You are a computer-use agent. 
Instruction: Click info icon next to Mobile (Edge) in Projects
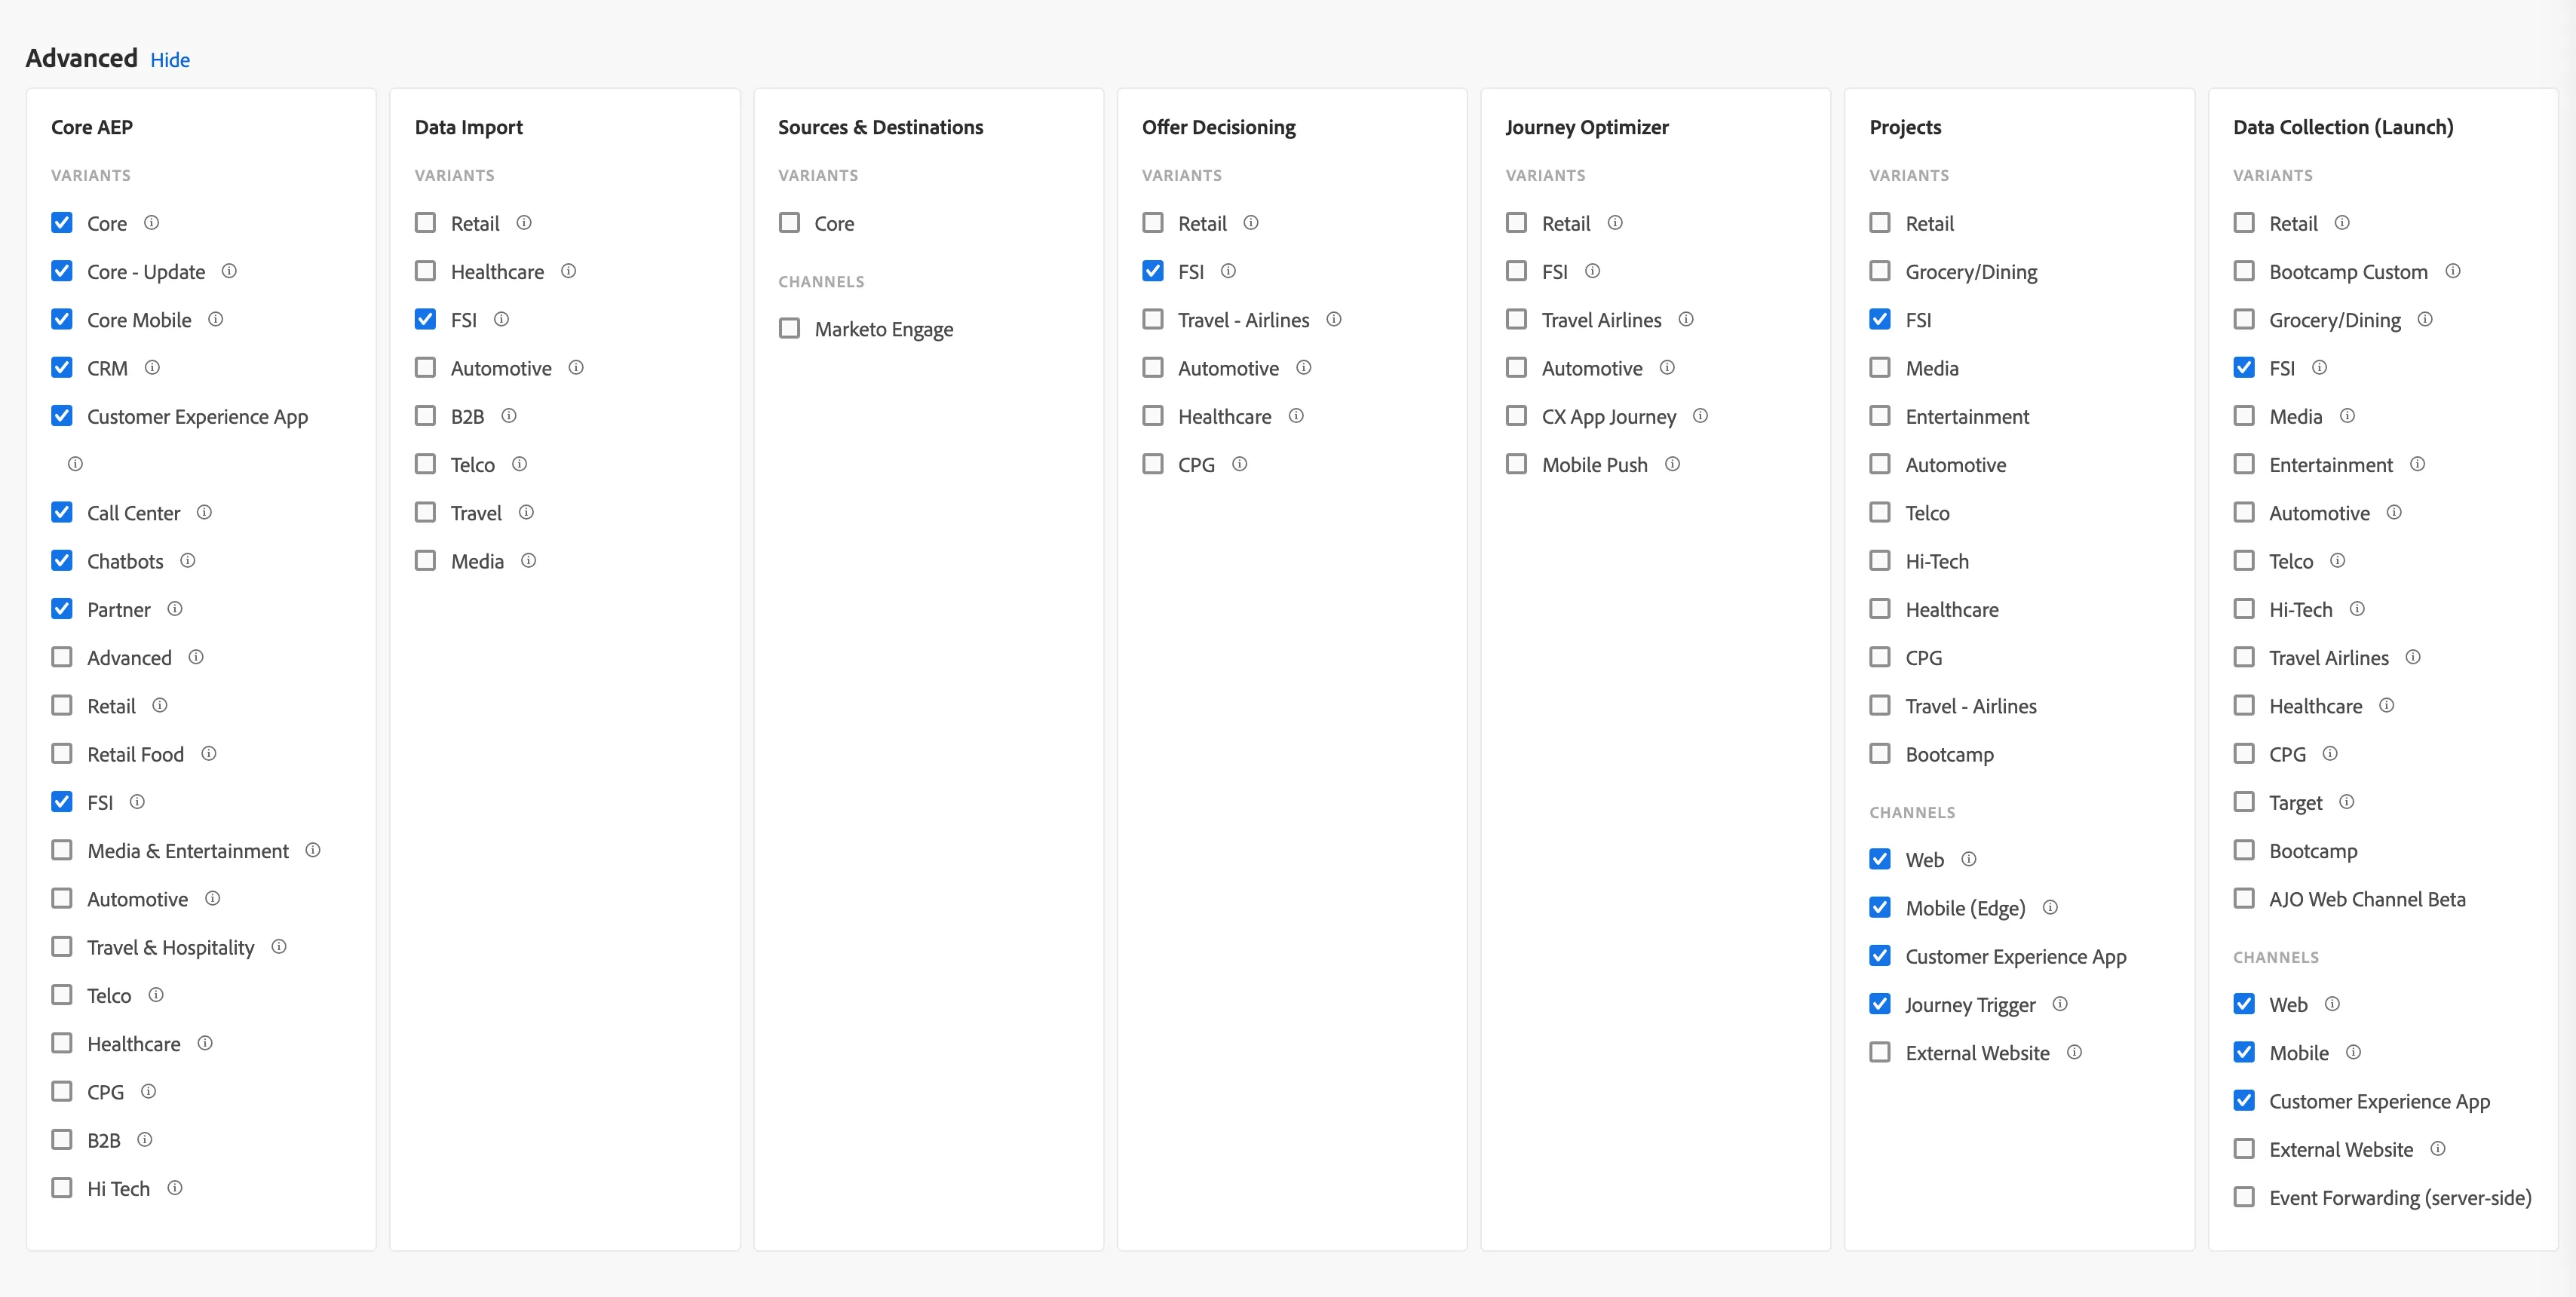2050,907
